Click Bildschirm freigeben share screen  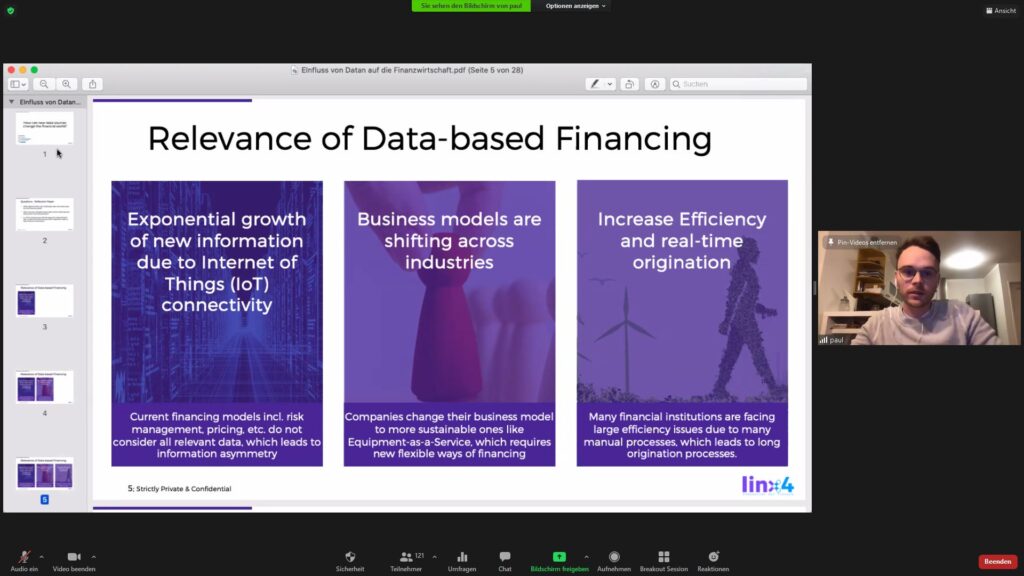coord(559,560)
